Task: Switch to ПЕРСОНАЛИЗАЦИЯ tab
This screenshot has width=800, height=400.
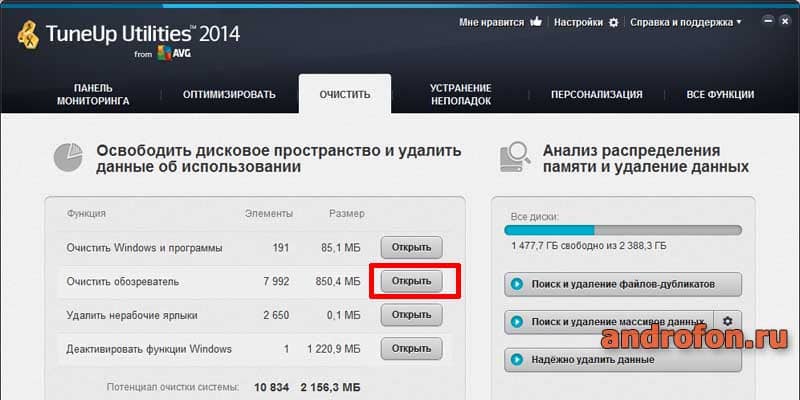Action: tap(596, 95)
